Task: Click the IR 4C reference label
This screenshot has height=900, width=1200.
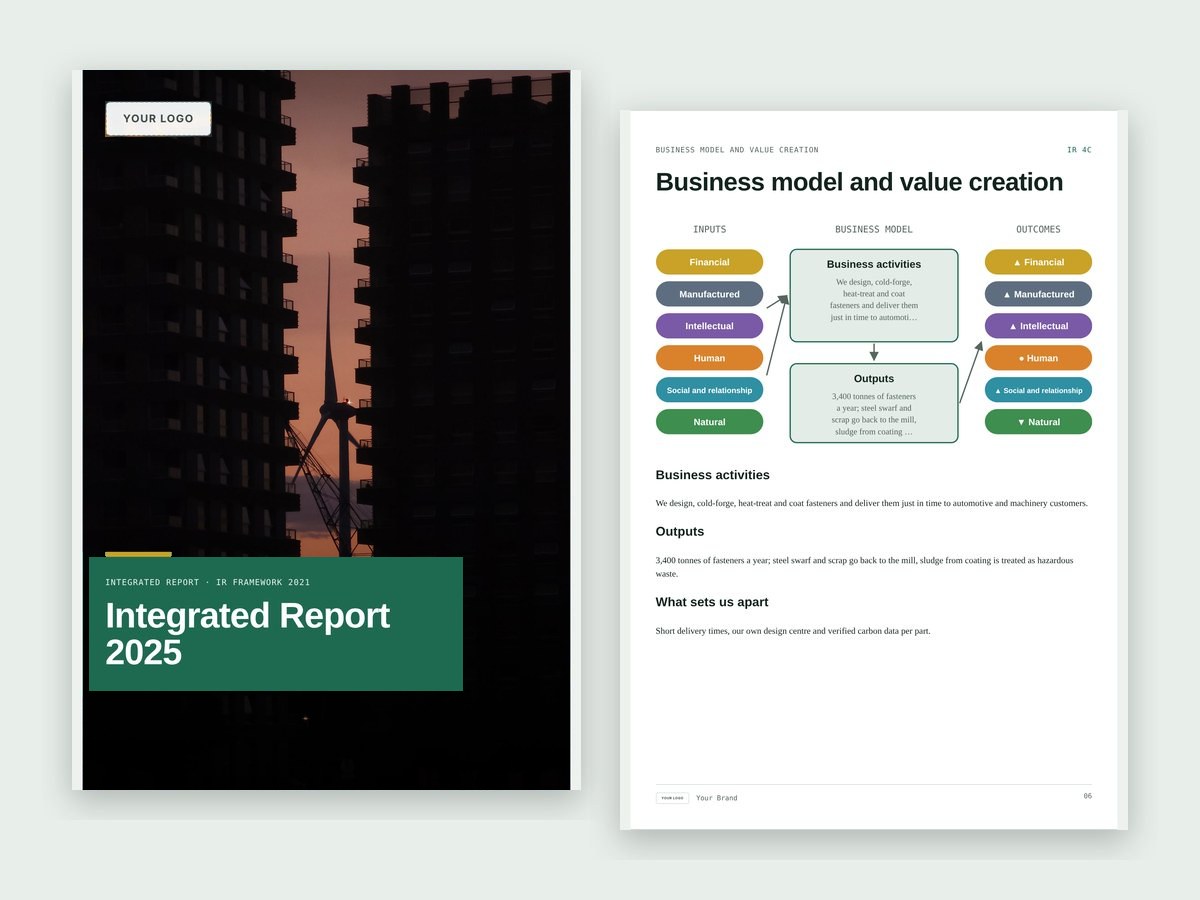Action: coord(1079,150)
